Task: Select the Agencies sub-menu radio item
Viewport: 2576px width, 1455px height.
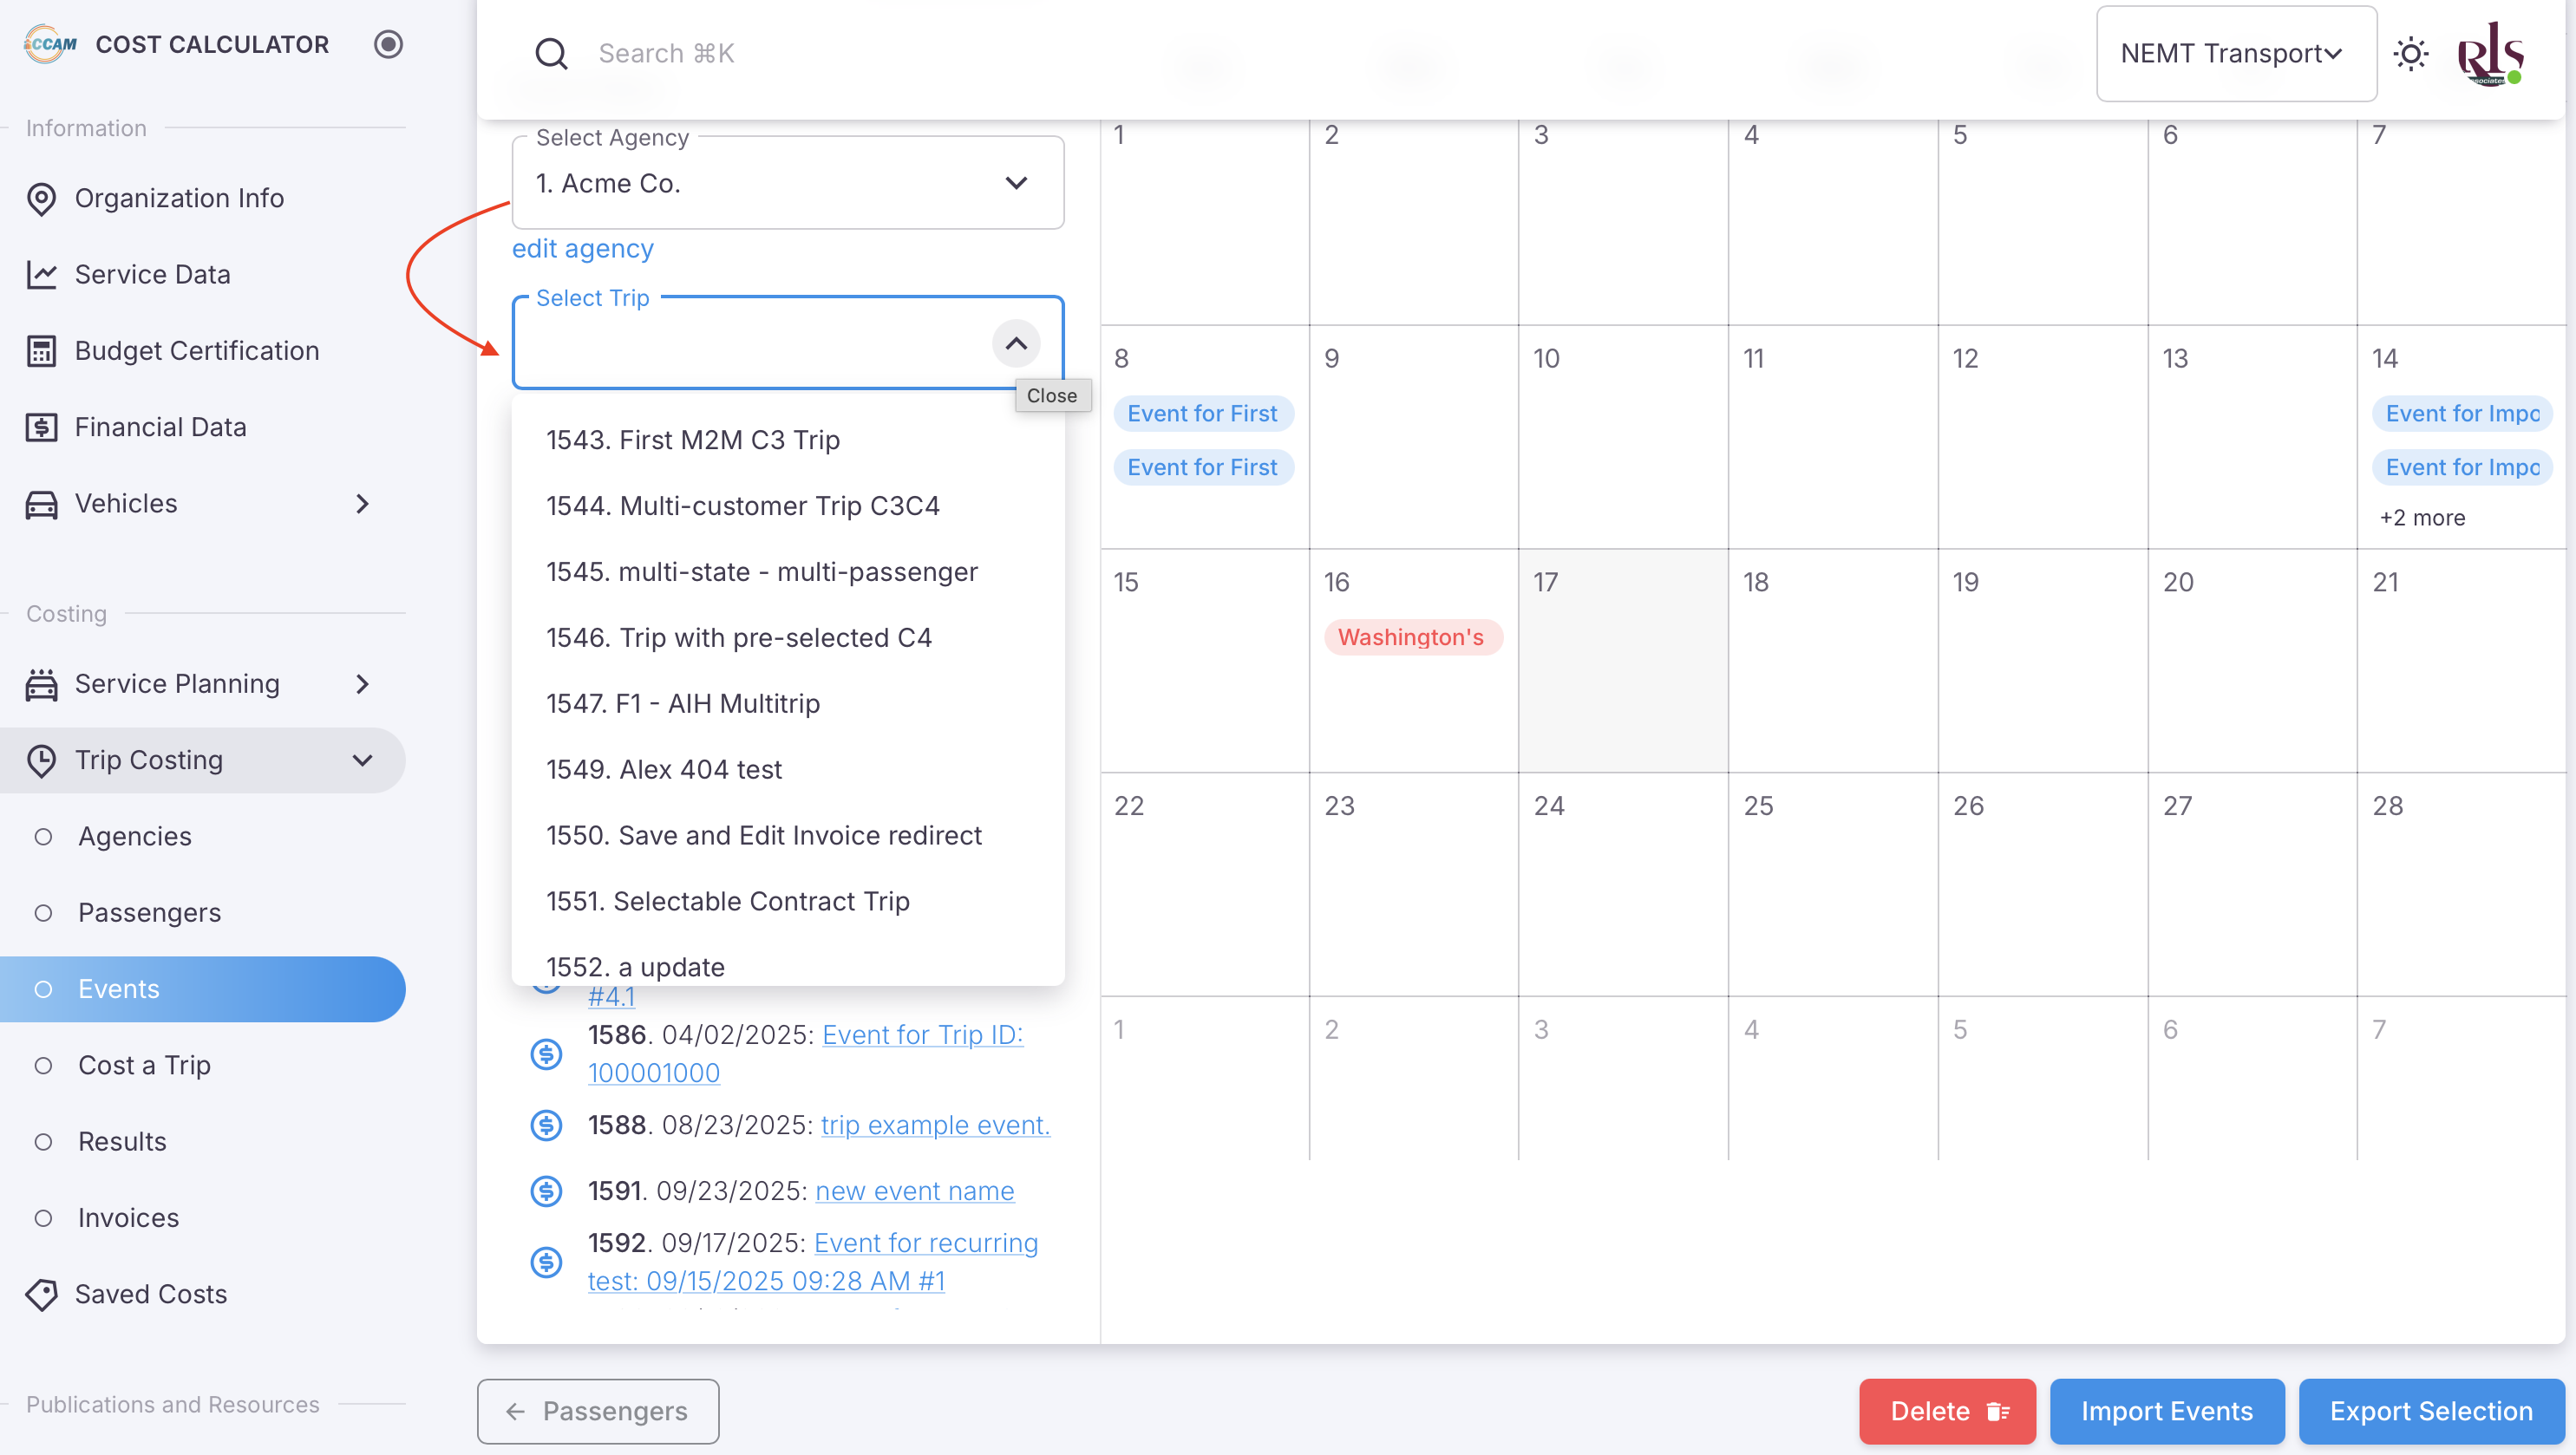Action: 43,837
